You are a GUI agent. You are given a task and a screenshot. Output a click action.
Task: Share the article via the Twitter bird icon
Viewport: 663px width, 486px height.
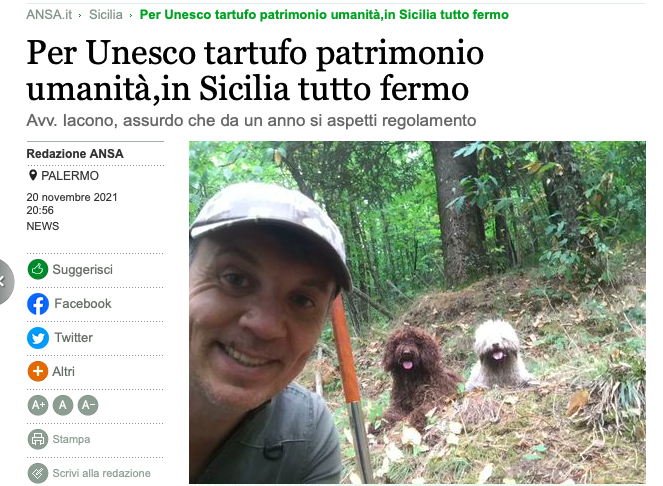point(38,338)
